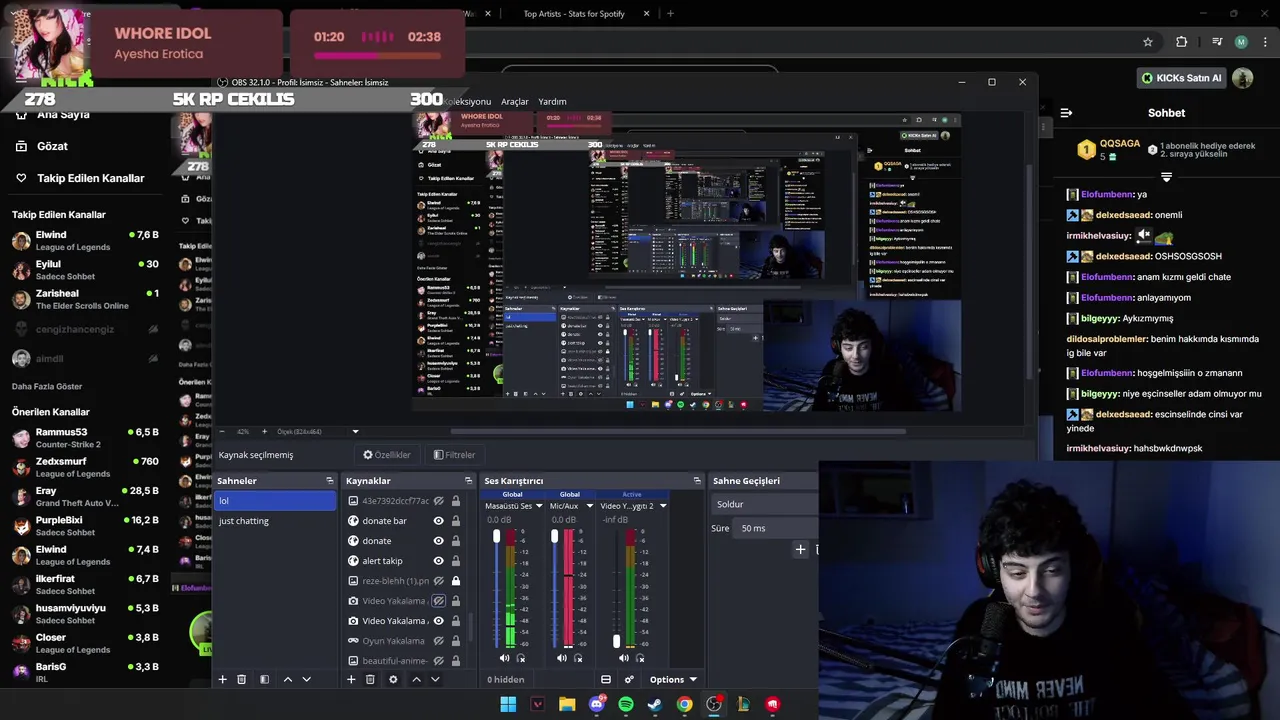Image resolution: width=1280 pixels, height=720 pixels.
Task: Click Daha Fazla Göster link
Action: pos(47,386)
